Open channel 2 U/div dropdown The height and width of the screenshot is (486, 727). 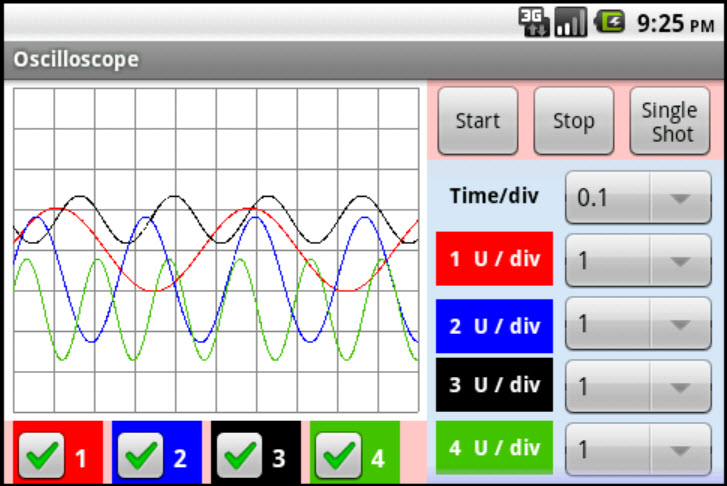coord(638,324)
